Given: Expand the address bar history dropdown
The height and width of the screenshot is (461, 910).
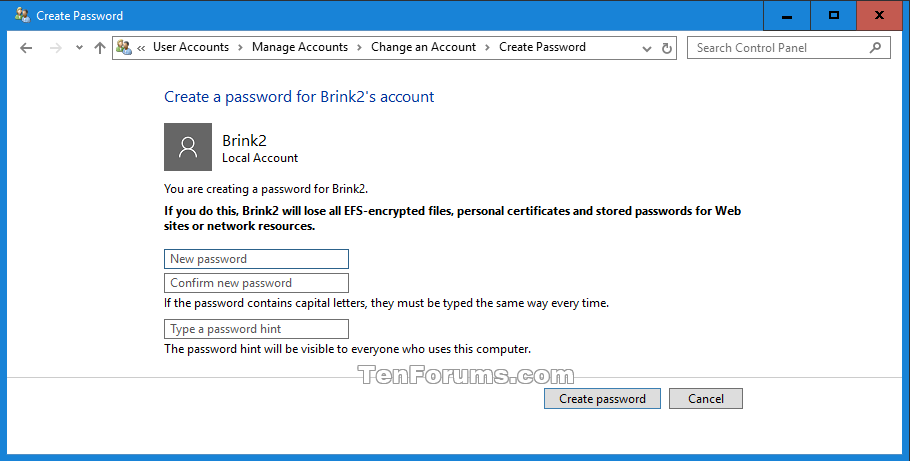Looking at the screenshot, I should [647, 49].
